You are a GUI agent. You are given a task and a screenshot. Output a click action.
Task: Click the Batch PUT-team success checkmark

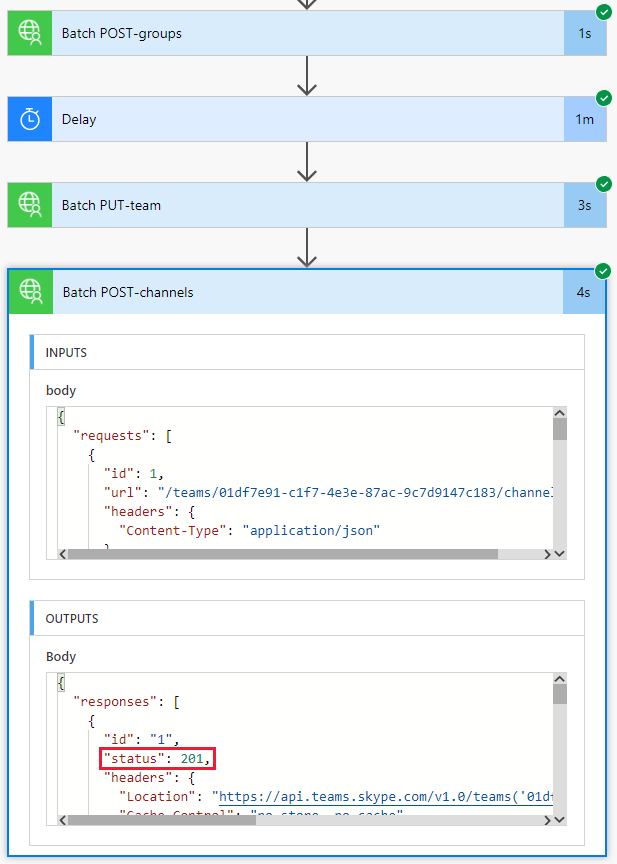[x=604, y=184]
